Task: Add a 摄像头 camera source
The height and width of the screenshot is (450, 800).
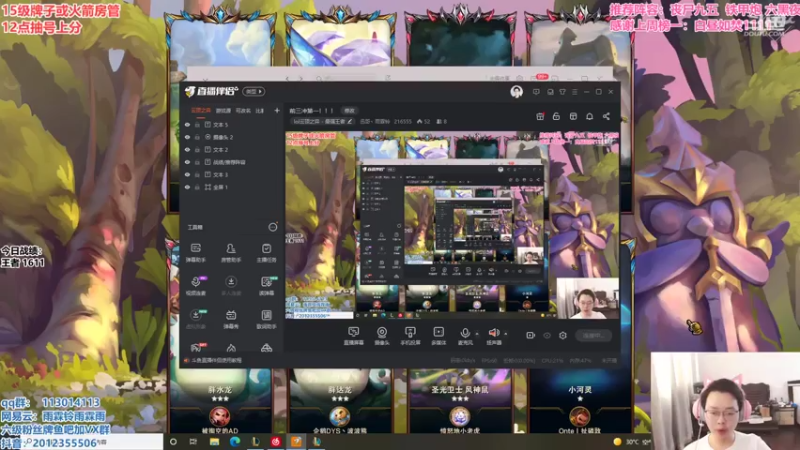Action: [382, 336]
